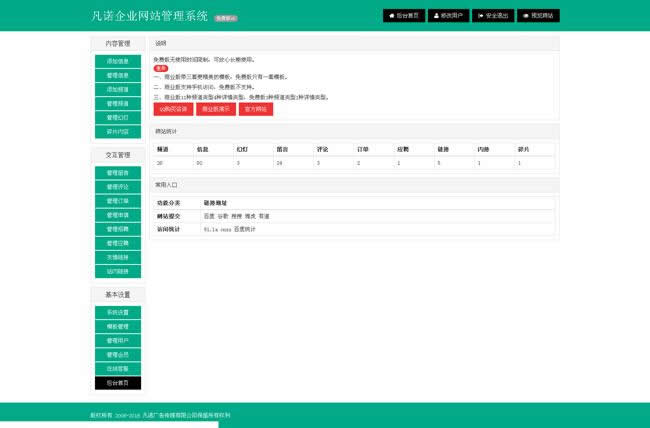Click the home icon in 后台首页 header button

click(391, 16)
